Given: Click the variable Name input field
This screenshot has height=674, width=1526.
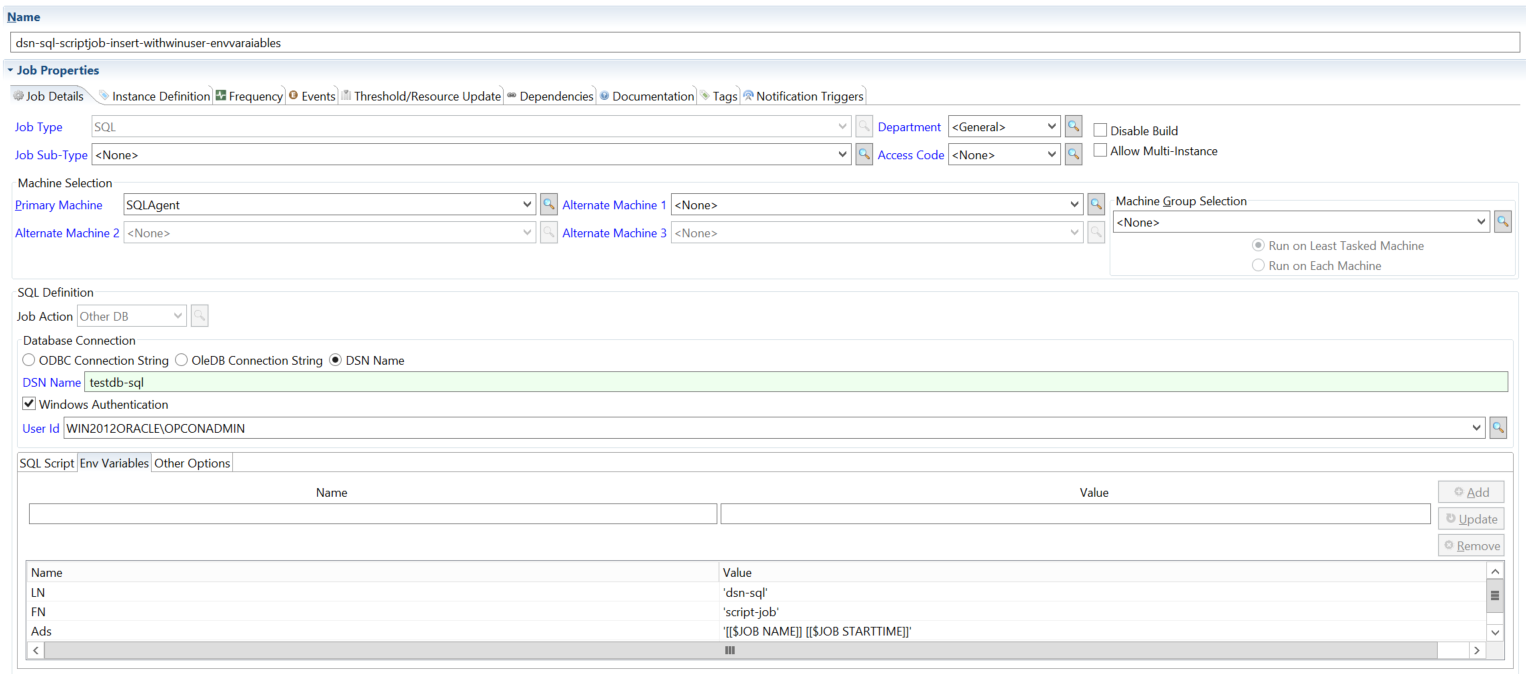Looking at the screenshot, I should [373, 513].
